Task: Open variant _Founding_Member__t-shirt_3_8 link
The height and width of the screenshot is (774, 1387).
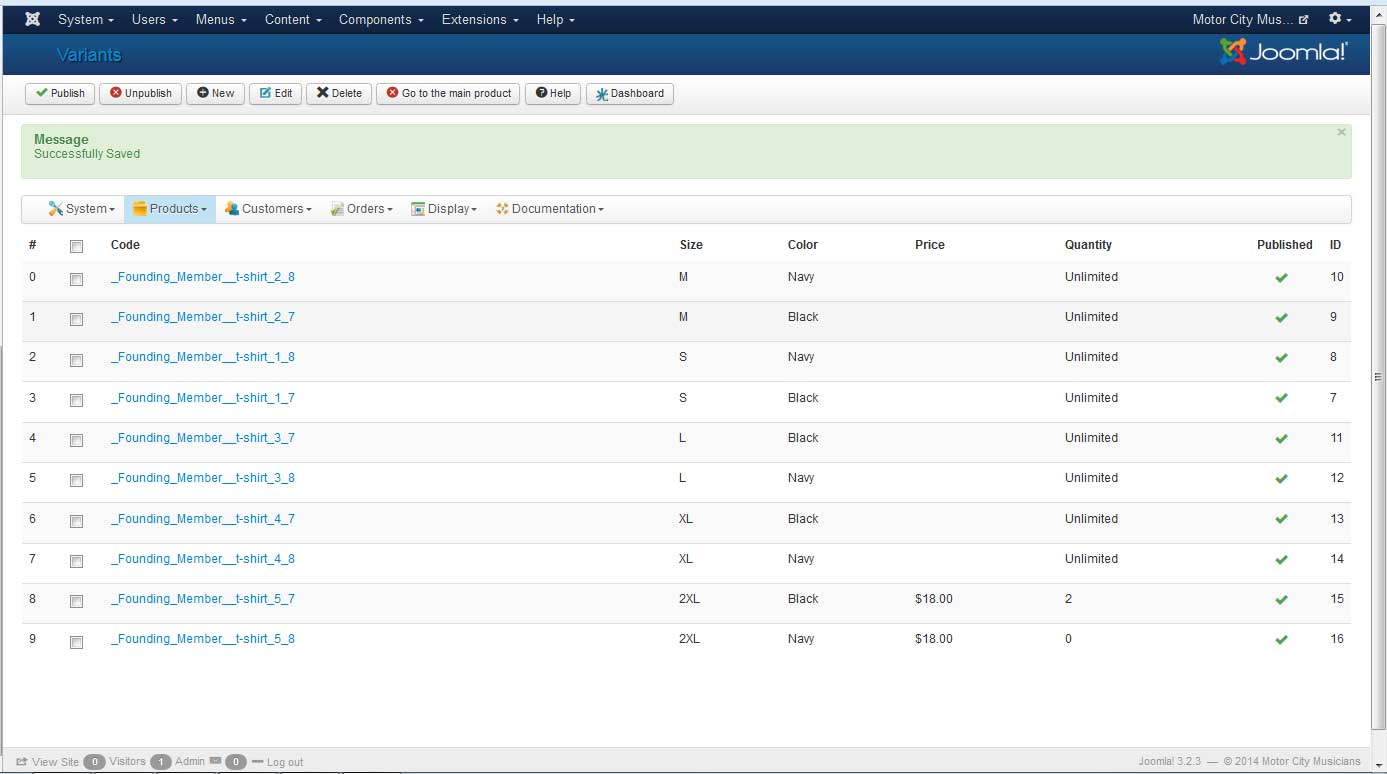Action: [x=202, y=478]
